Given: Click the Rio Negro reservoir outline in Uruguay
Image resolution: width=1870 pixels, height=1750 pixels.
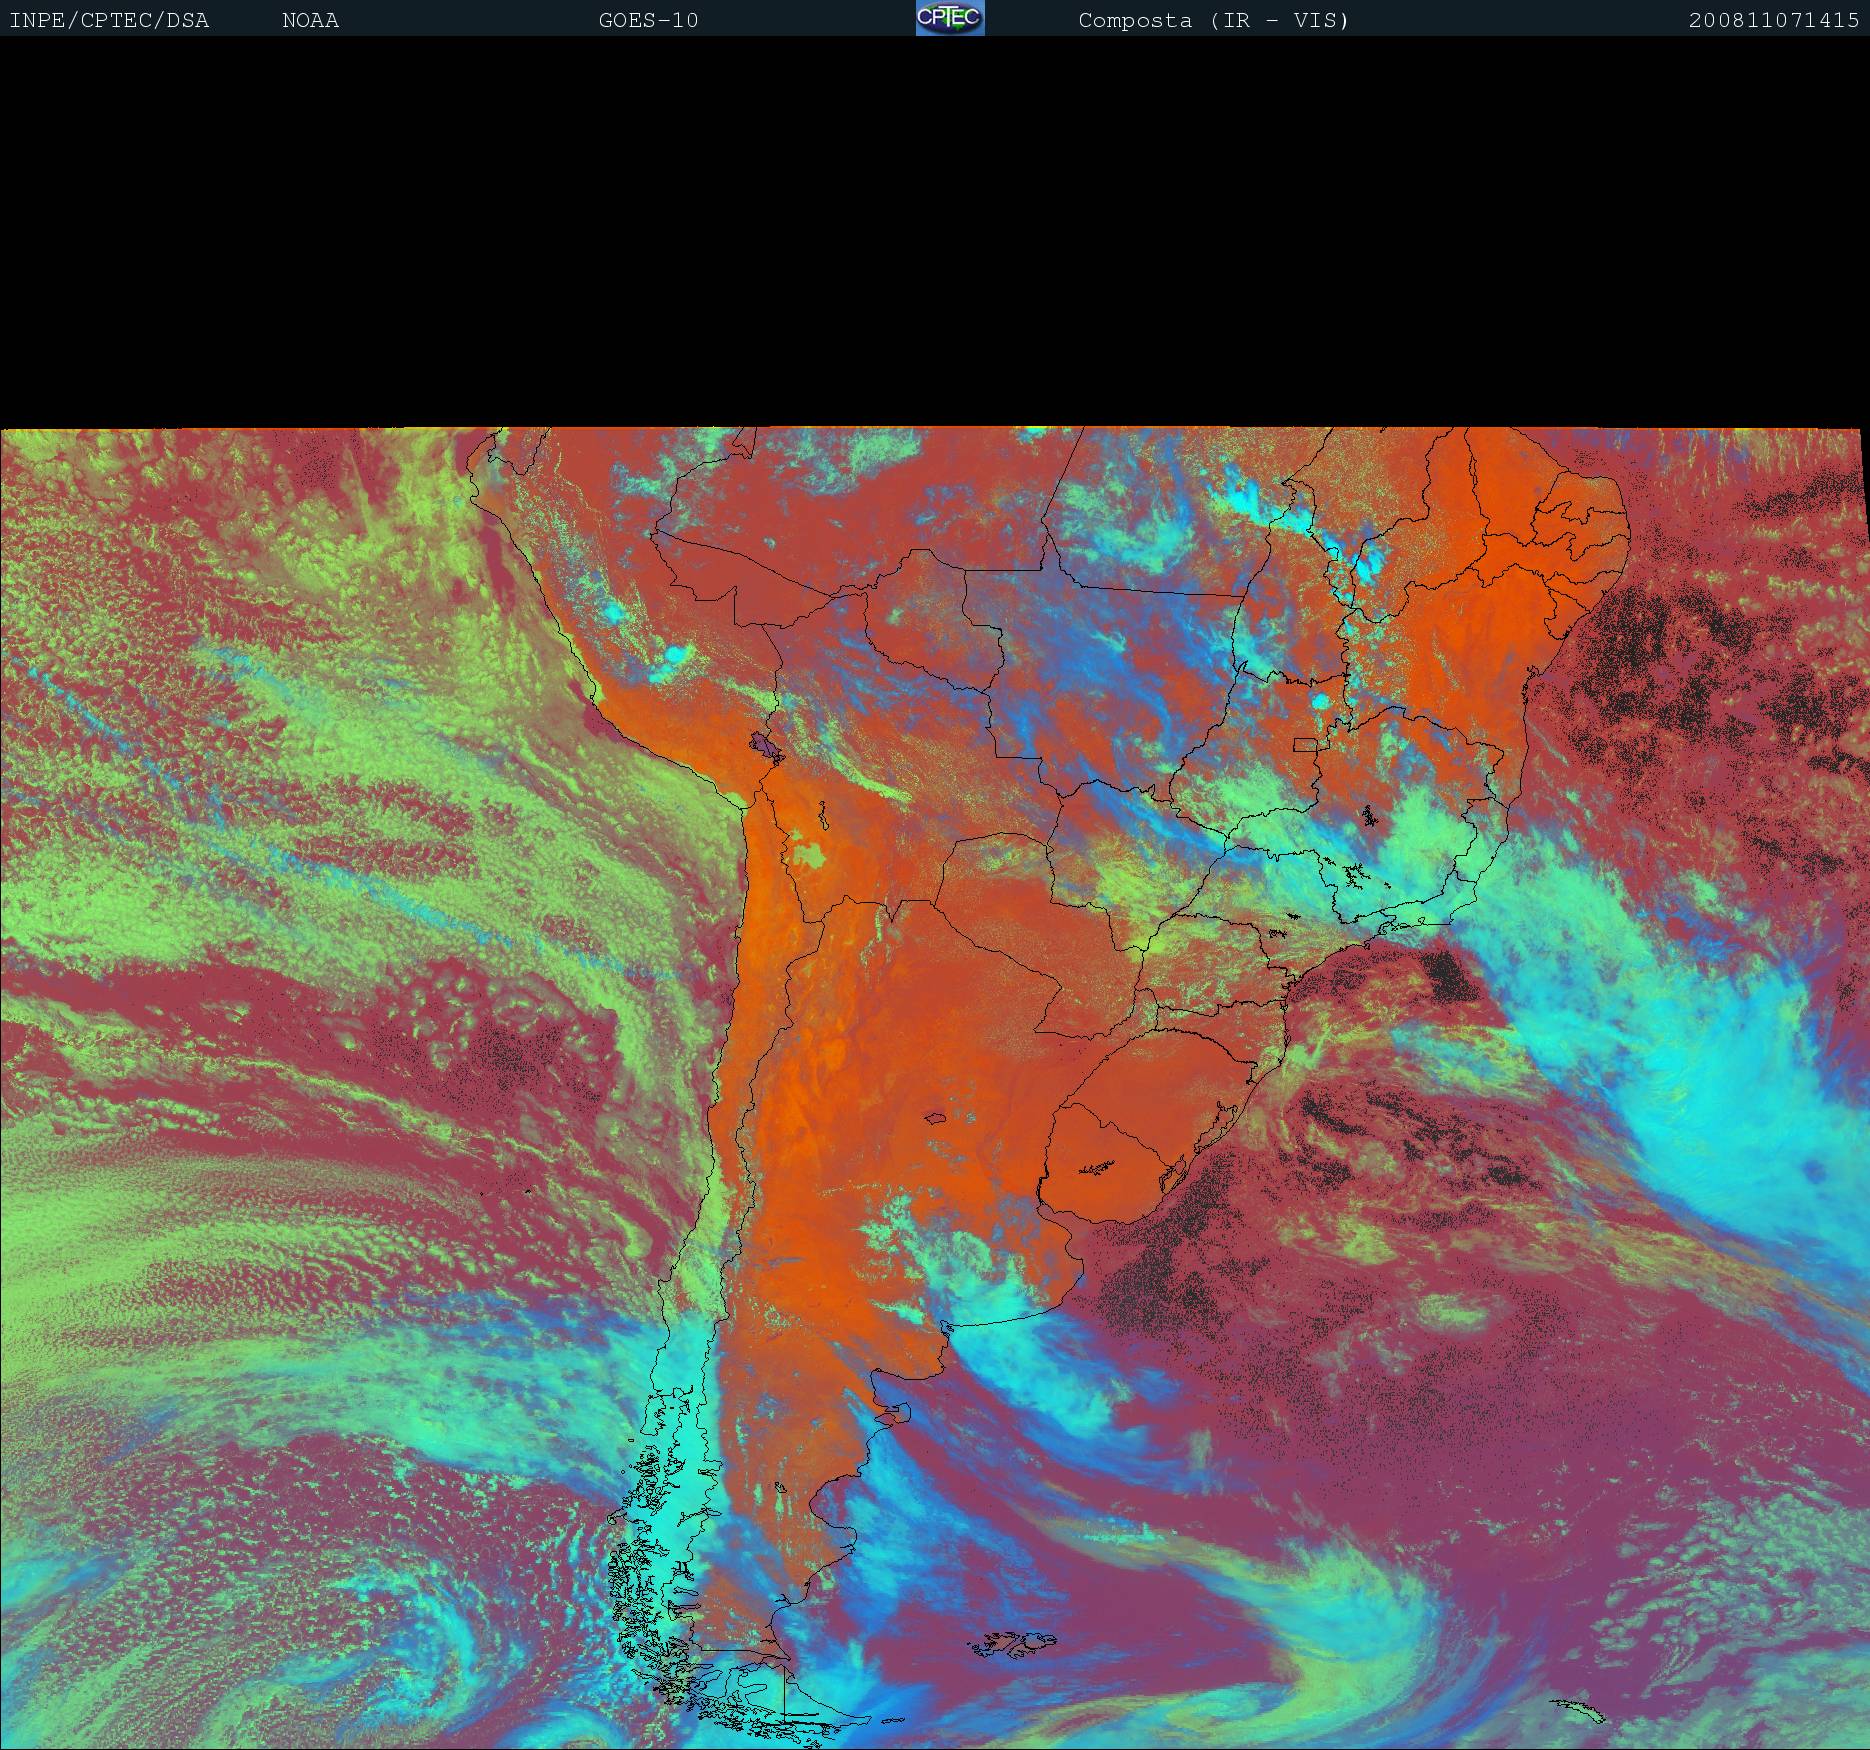Looking at the screenshot, I should click(x=1097, y=1166).
